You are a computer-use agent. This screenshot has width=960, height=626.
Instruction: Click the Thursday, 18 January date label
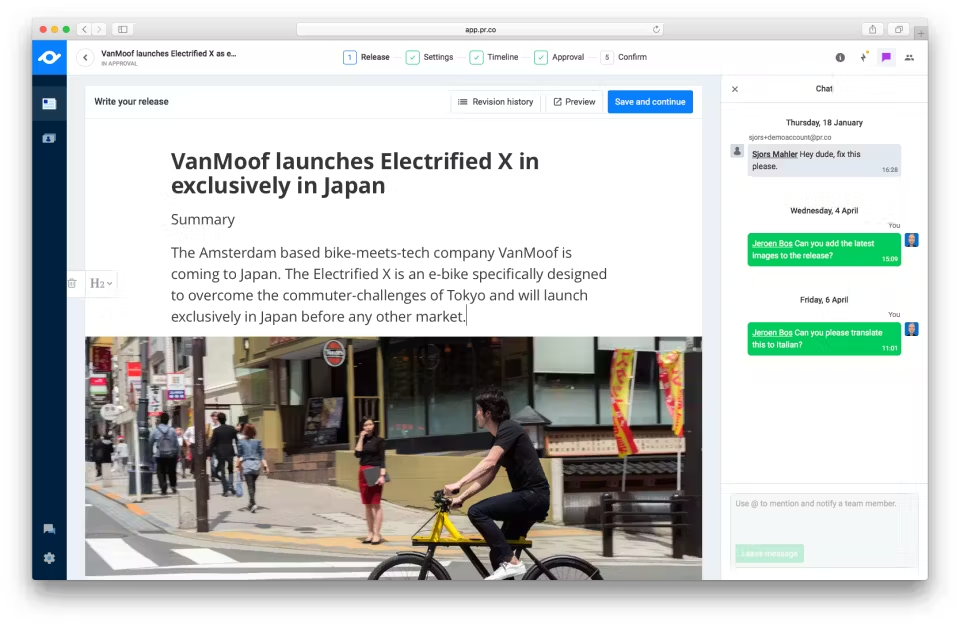[x=824, y=123]
